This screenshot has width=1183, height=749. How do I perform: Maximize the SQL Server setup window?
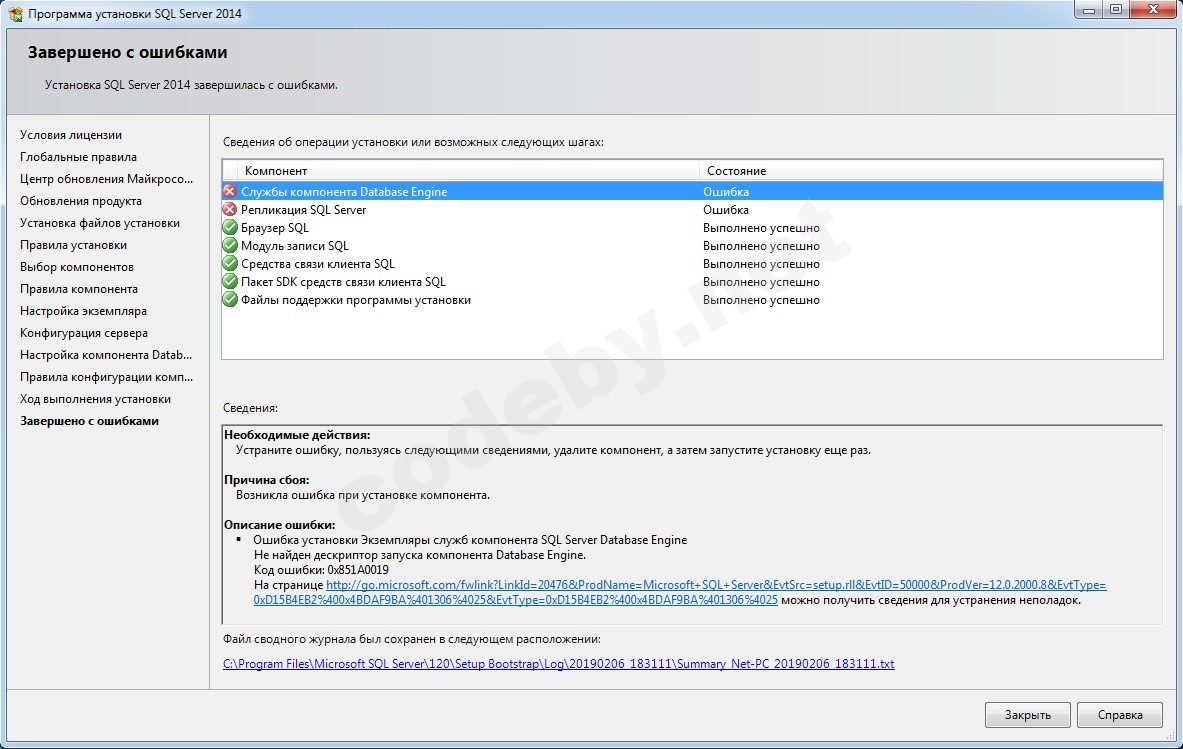click(x=1115, y=10)
